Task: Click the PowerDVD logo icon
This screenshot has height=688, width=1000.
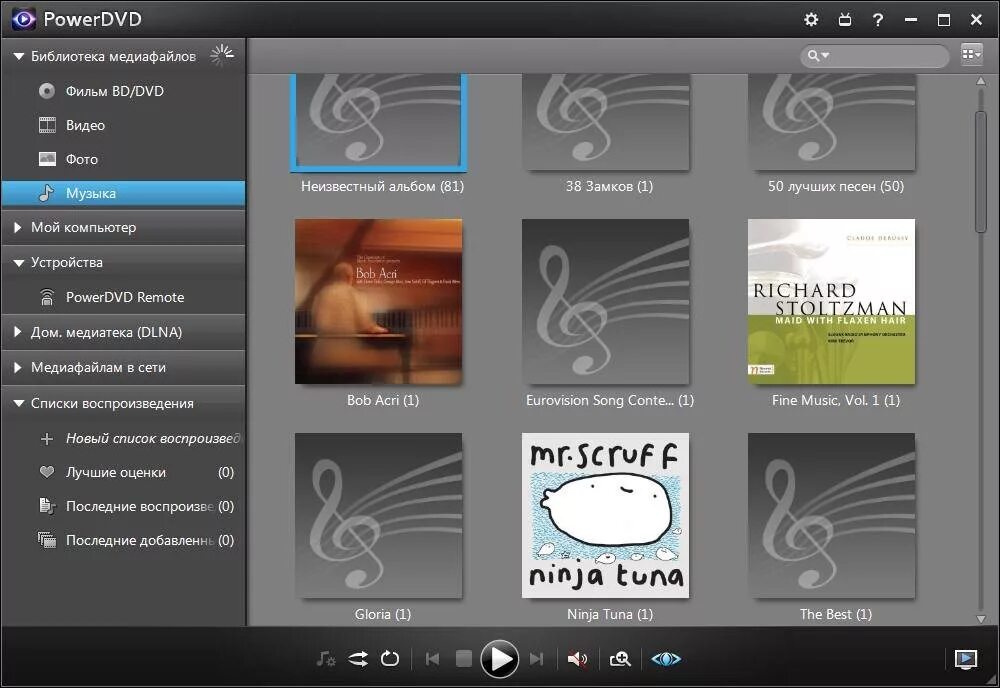Action: tap(24, 19)
